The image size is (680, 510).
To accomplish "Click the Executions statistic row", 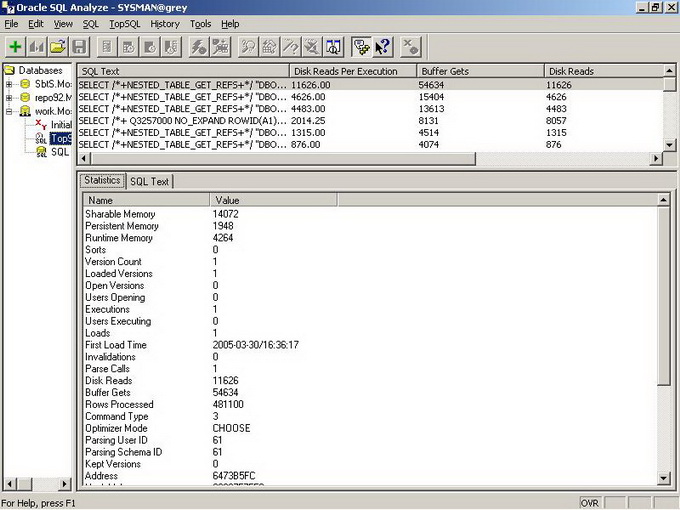I will 370,310.
